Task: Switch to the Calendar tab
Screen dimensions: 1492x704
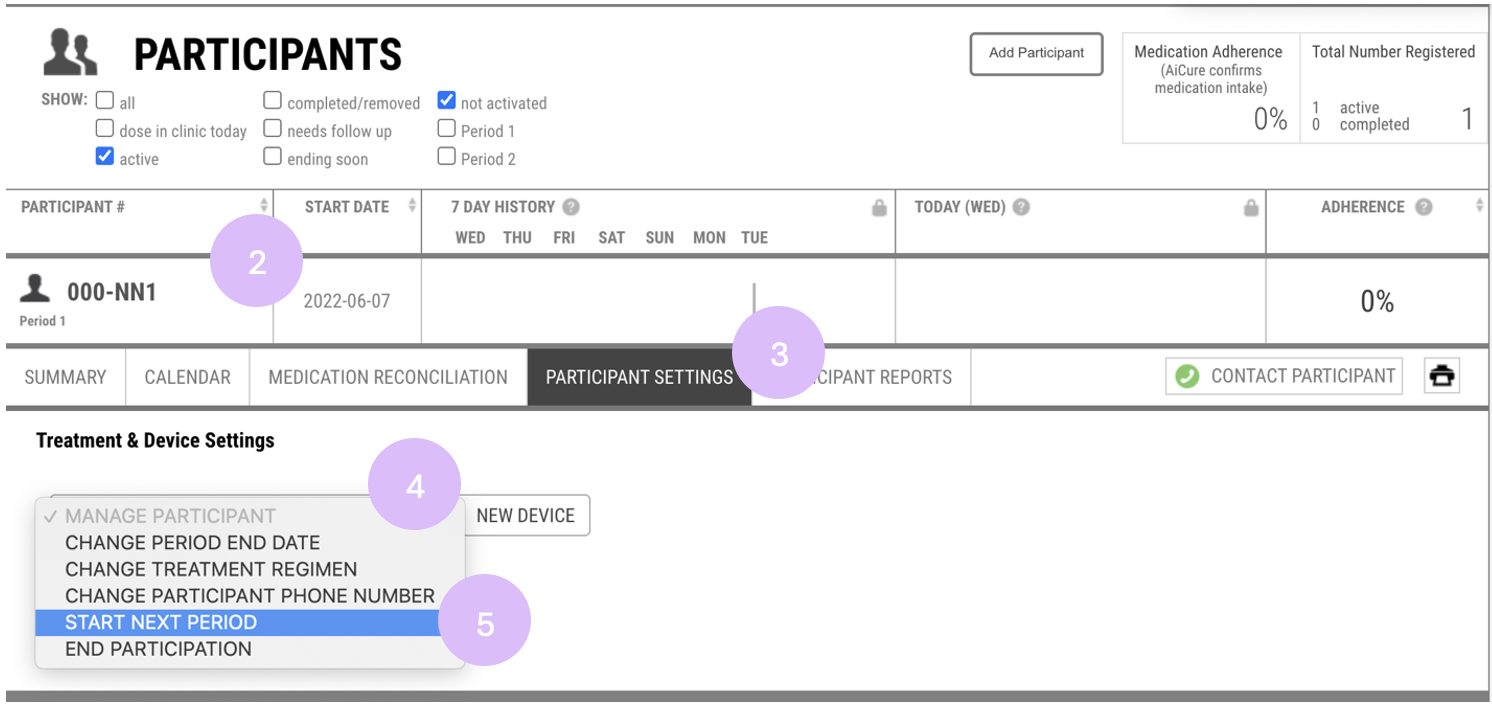Action: (x=187, y=377)
